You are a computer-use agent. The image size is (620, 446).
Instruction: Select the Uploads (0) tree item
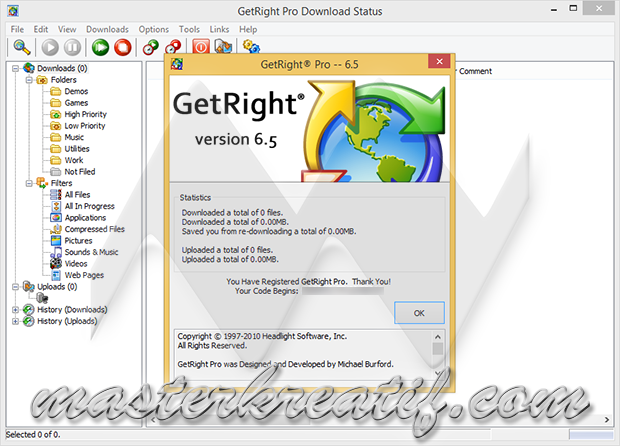57,287
